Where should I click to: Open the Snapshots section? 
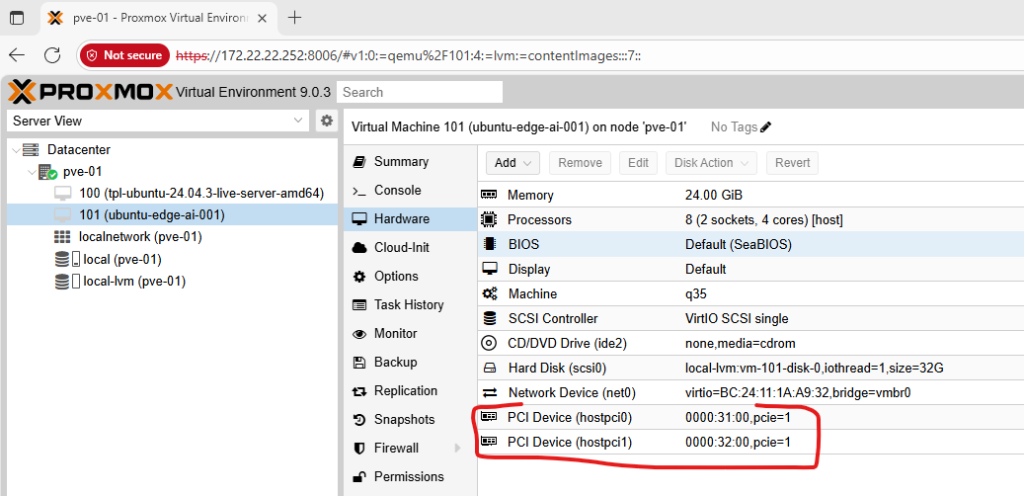tap(404, 419)
